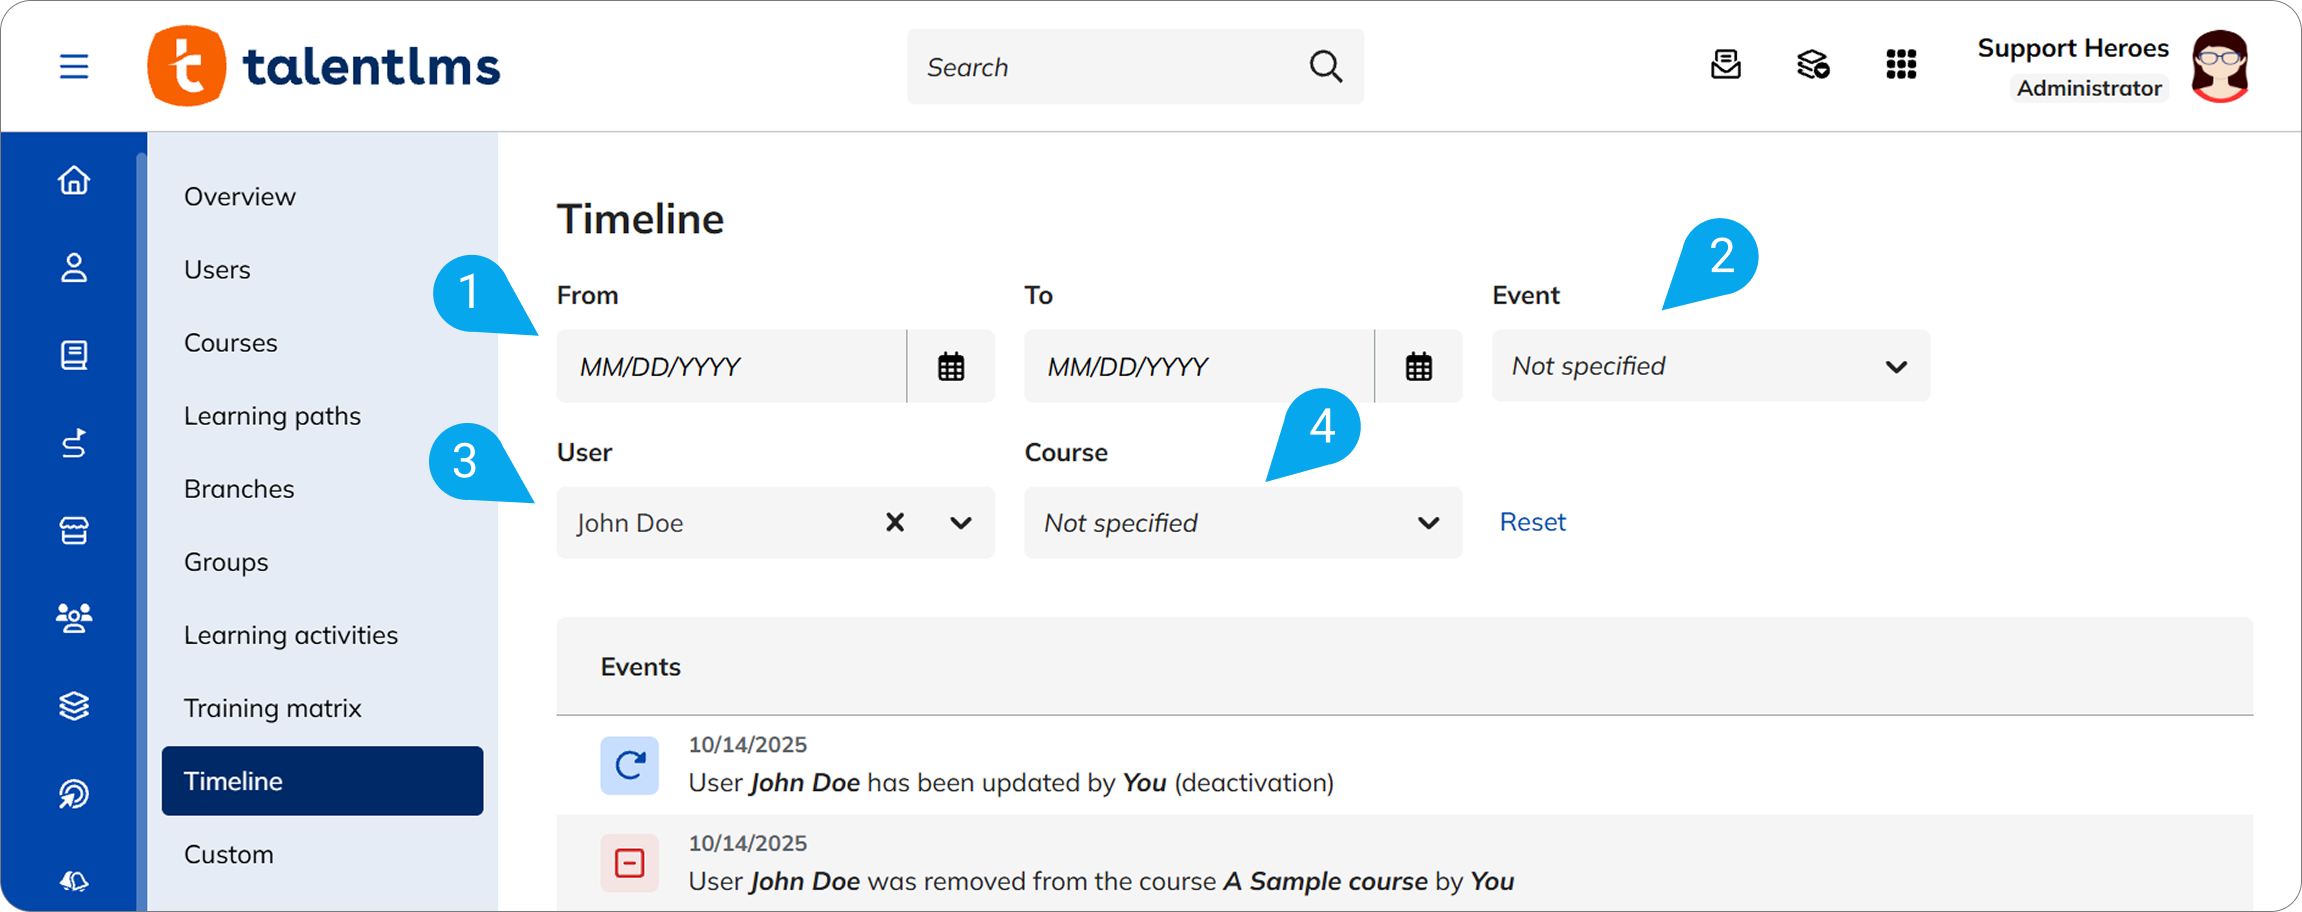
Task: Click the Timeline page heading
Action: [x=640, y=219]
